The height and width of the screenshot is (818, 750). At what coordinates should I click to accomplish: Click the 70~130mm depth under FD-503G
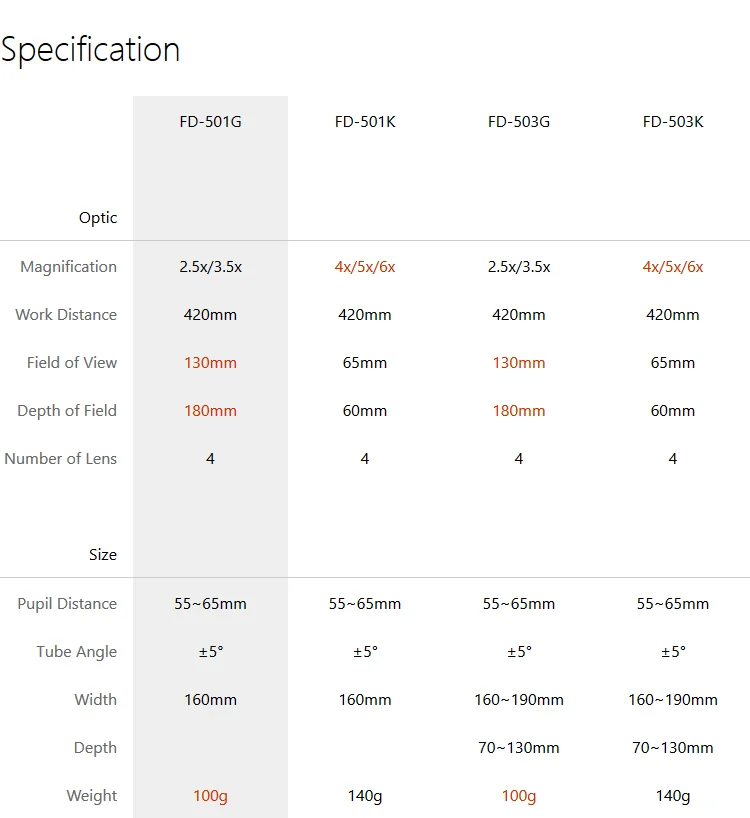[x=519, y=748]
